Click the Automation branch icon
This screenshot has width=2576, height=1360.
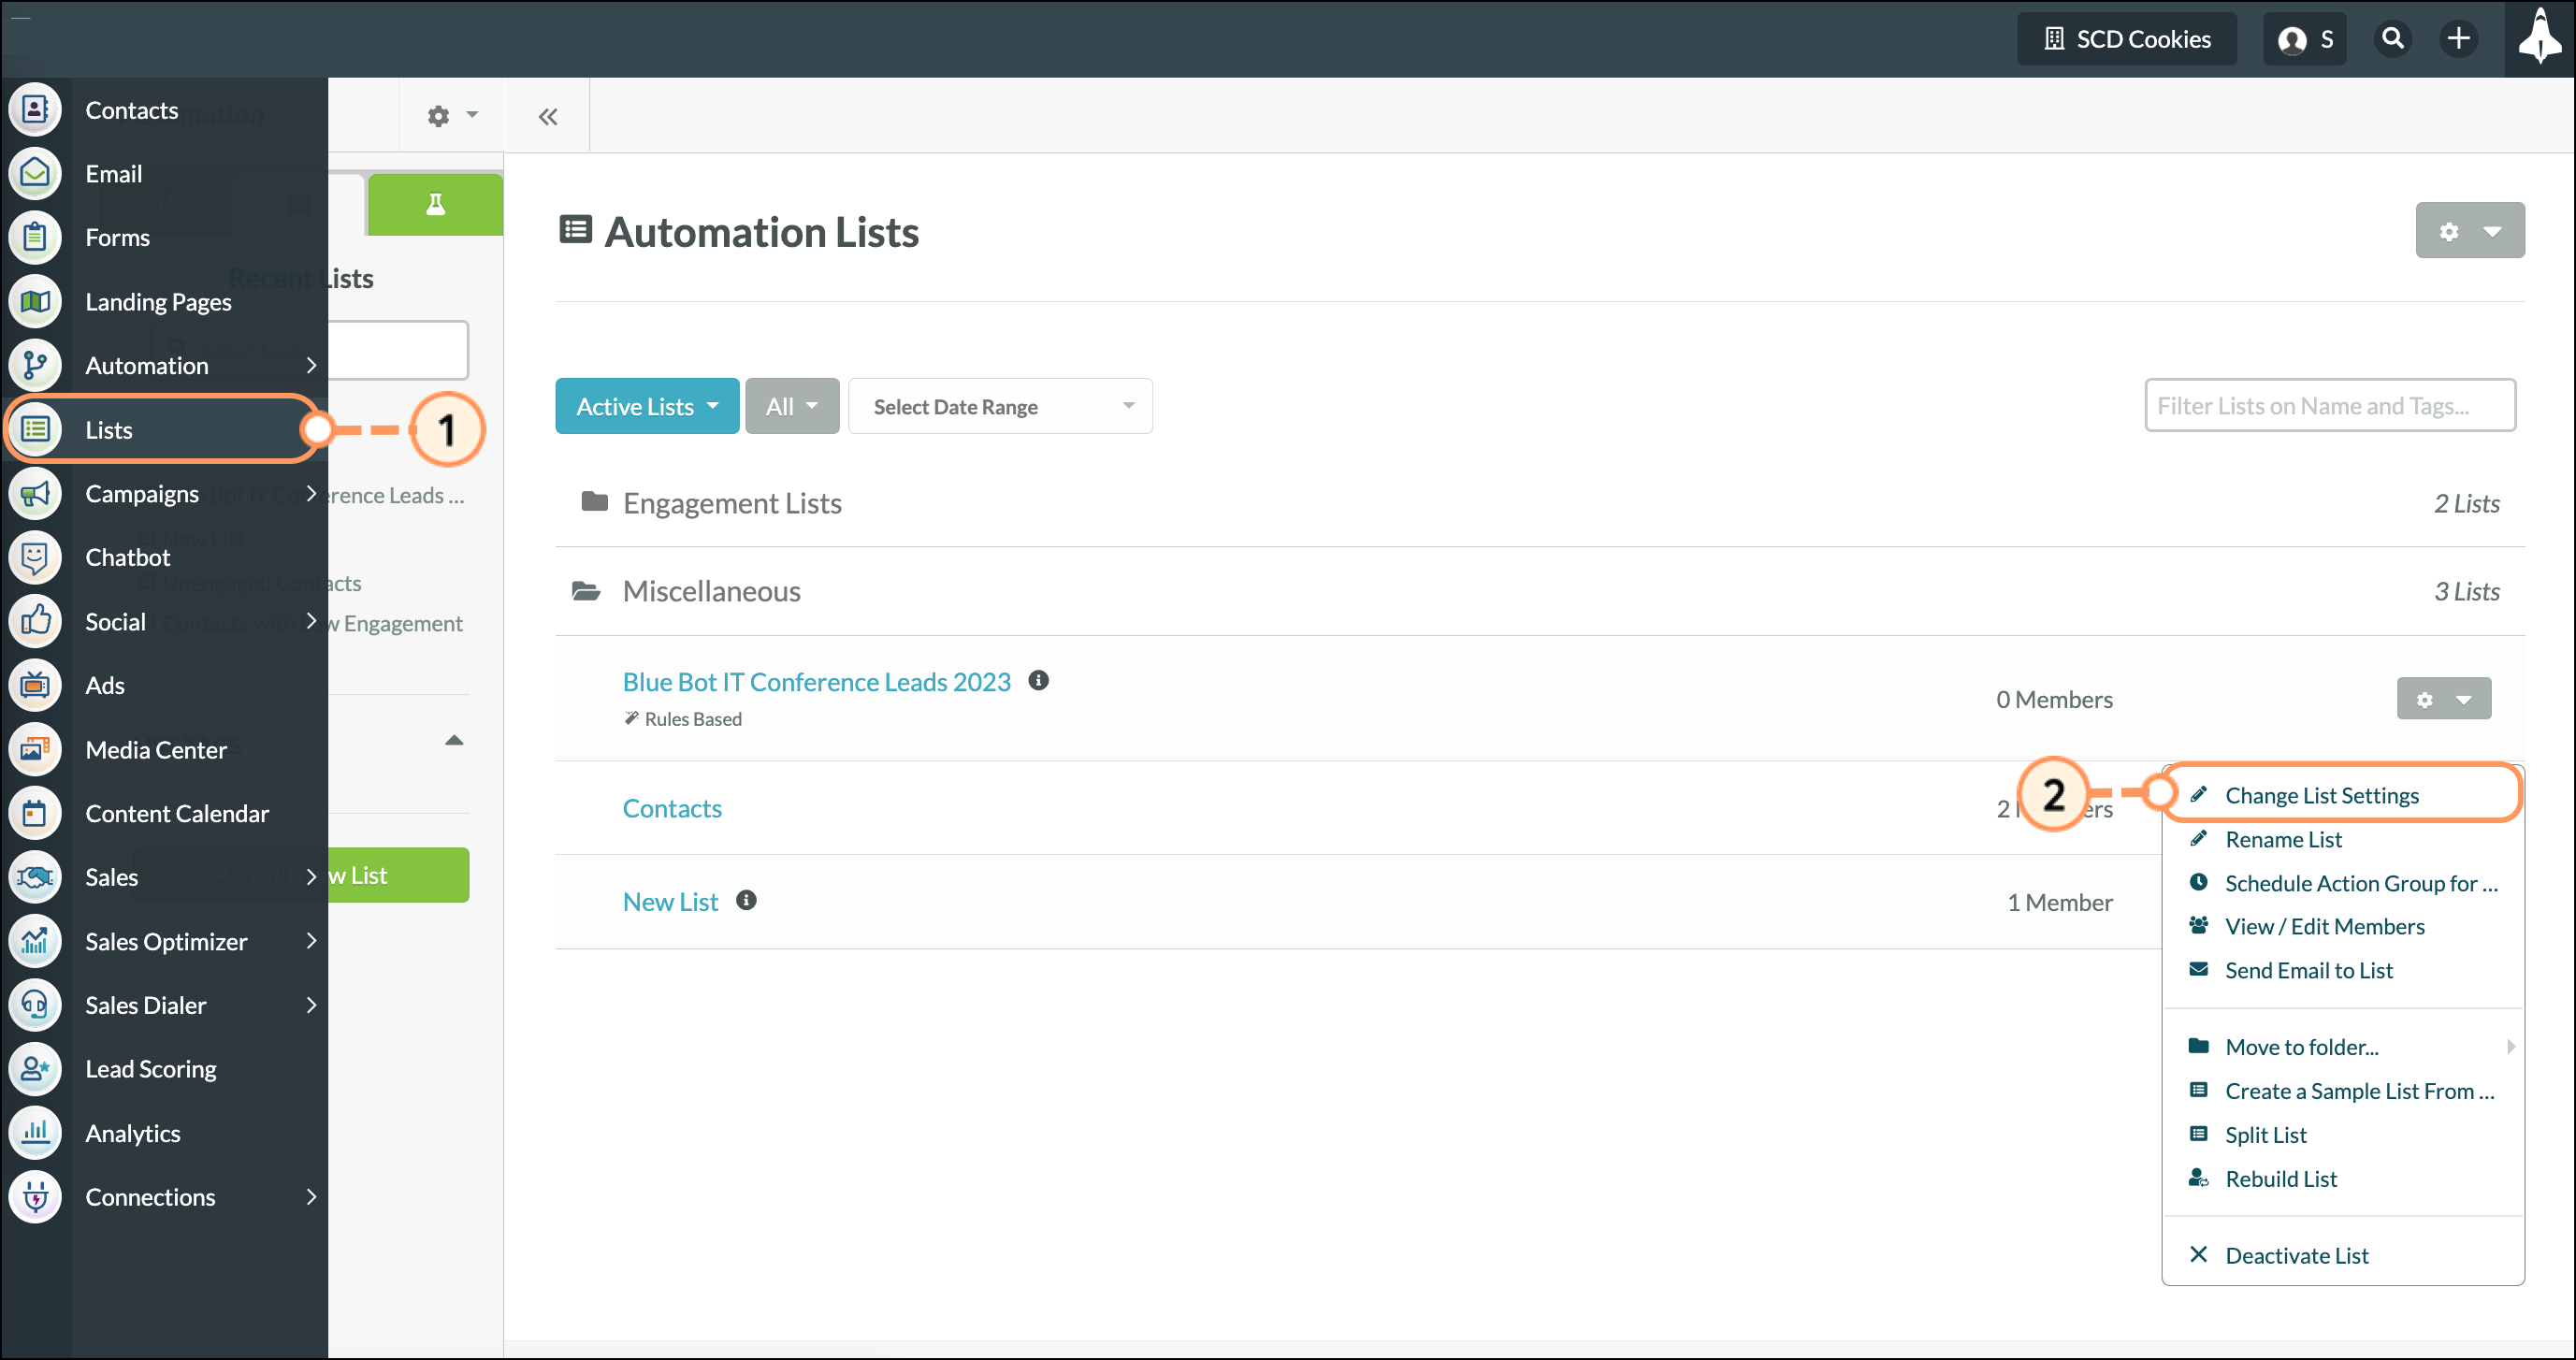(35, 365)
